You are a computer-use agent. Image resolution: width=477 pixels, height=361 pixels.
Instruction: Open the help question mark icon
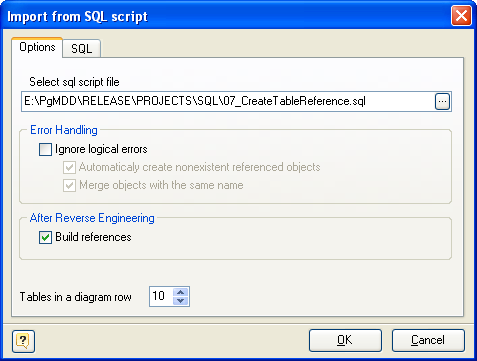tap(23, 341)
